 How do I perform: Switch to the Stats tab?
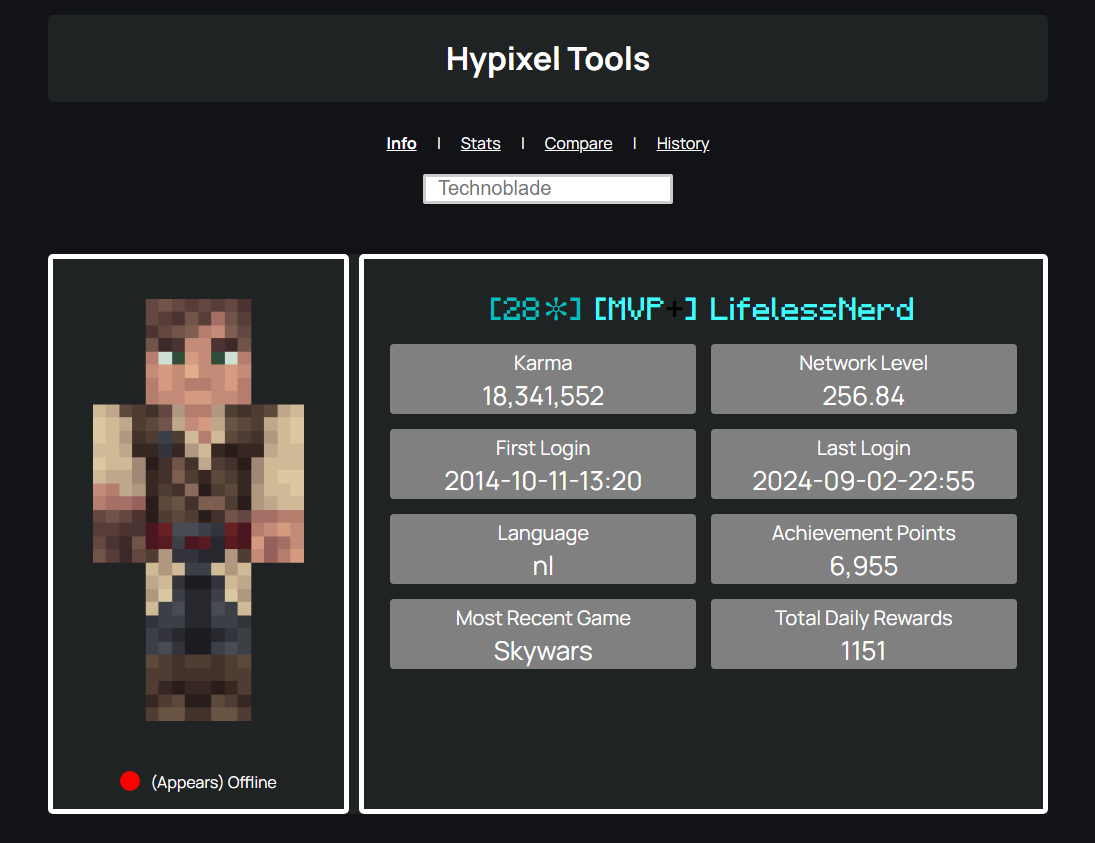[480, 144]
